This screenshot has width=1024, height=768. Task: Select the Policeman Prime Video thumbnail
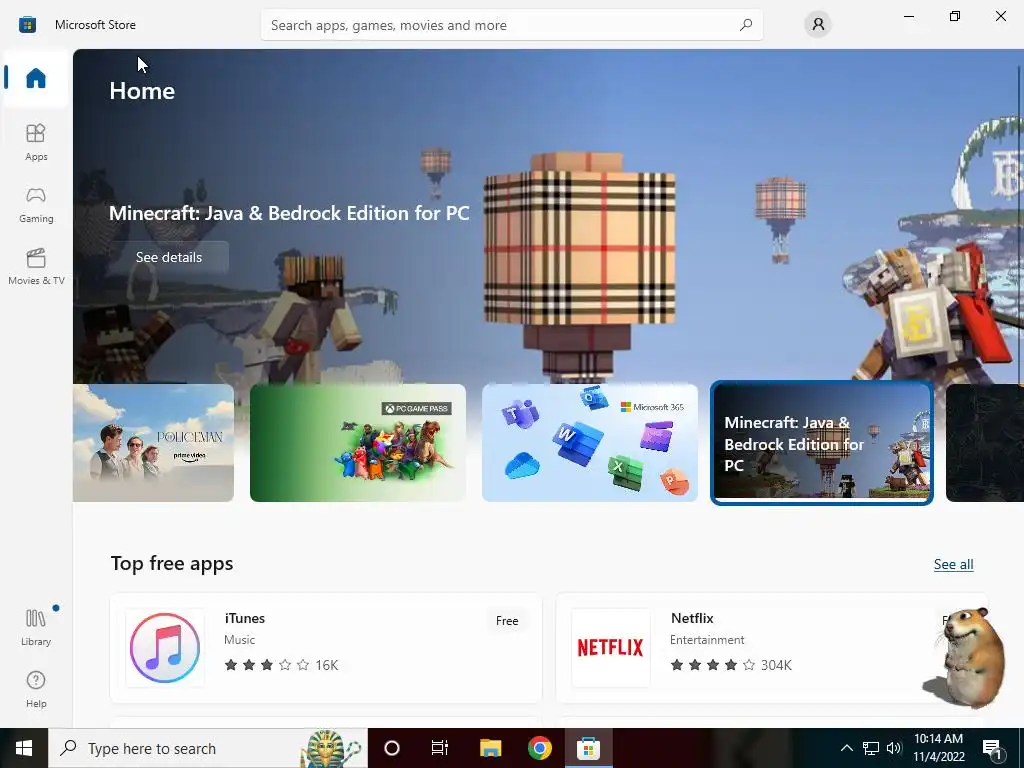pyautogui.click(x=153, y=443)
